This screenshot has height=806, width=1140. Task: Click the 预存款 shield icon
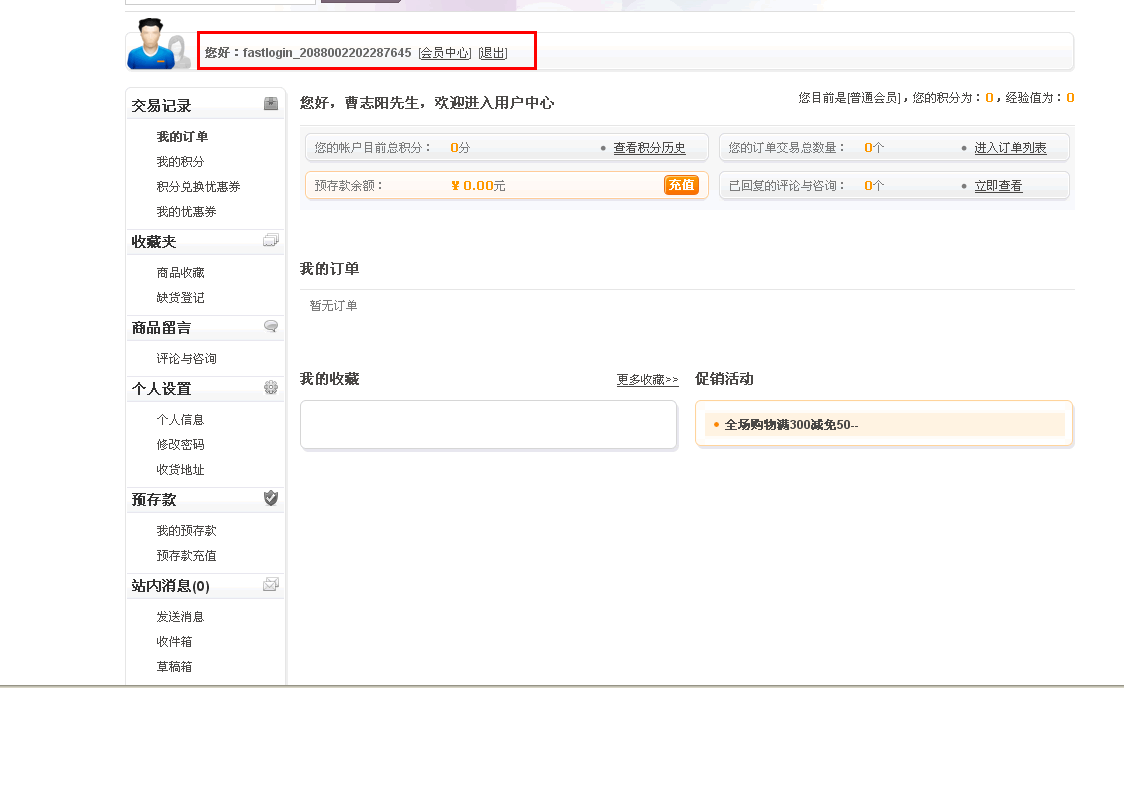(271, 498)
